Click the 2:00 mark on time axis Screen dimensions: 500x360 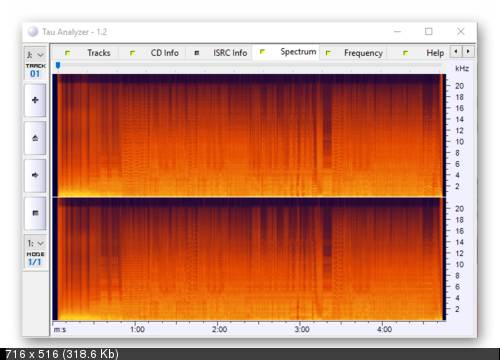219,329
